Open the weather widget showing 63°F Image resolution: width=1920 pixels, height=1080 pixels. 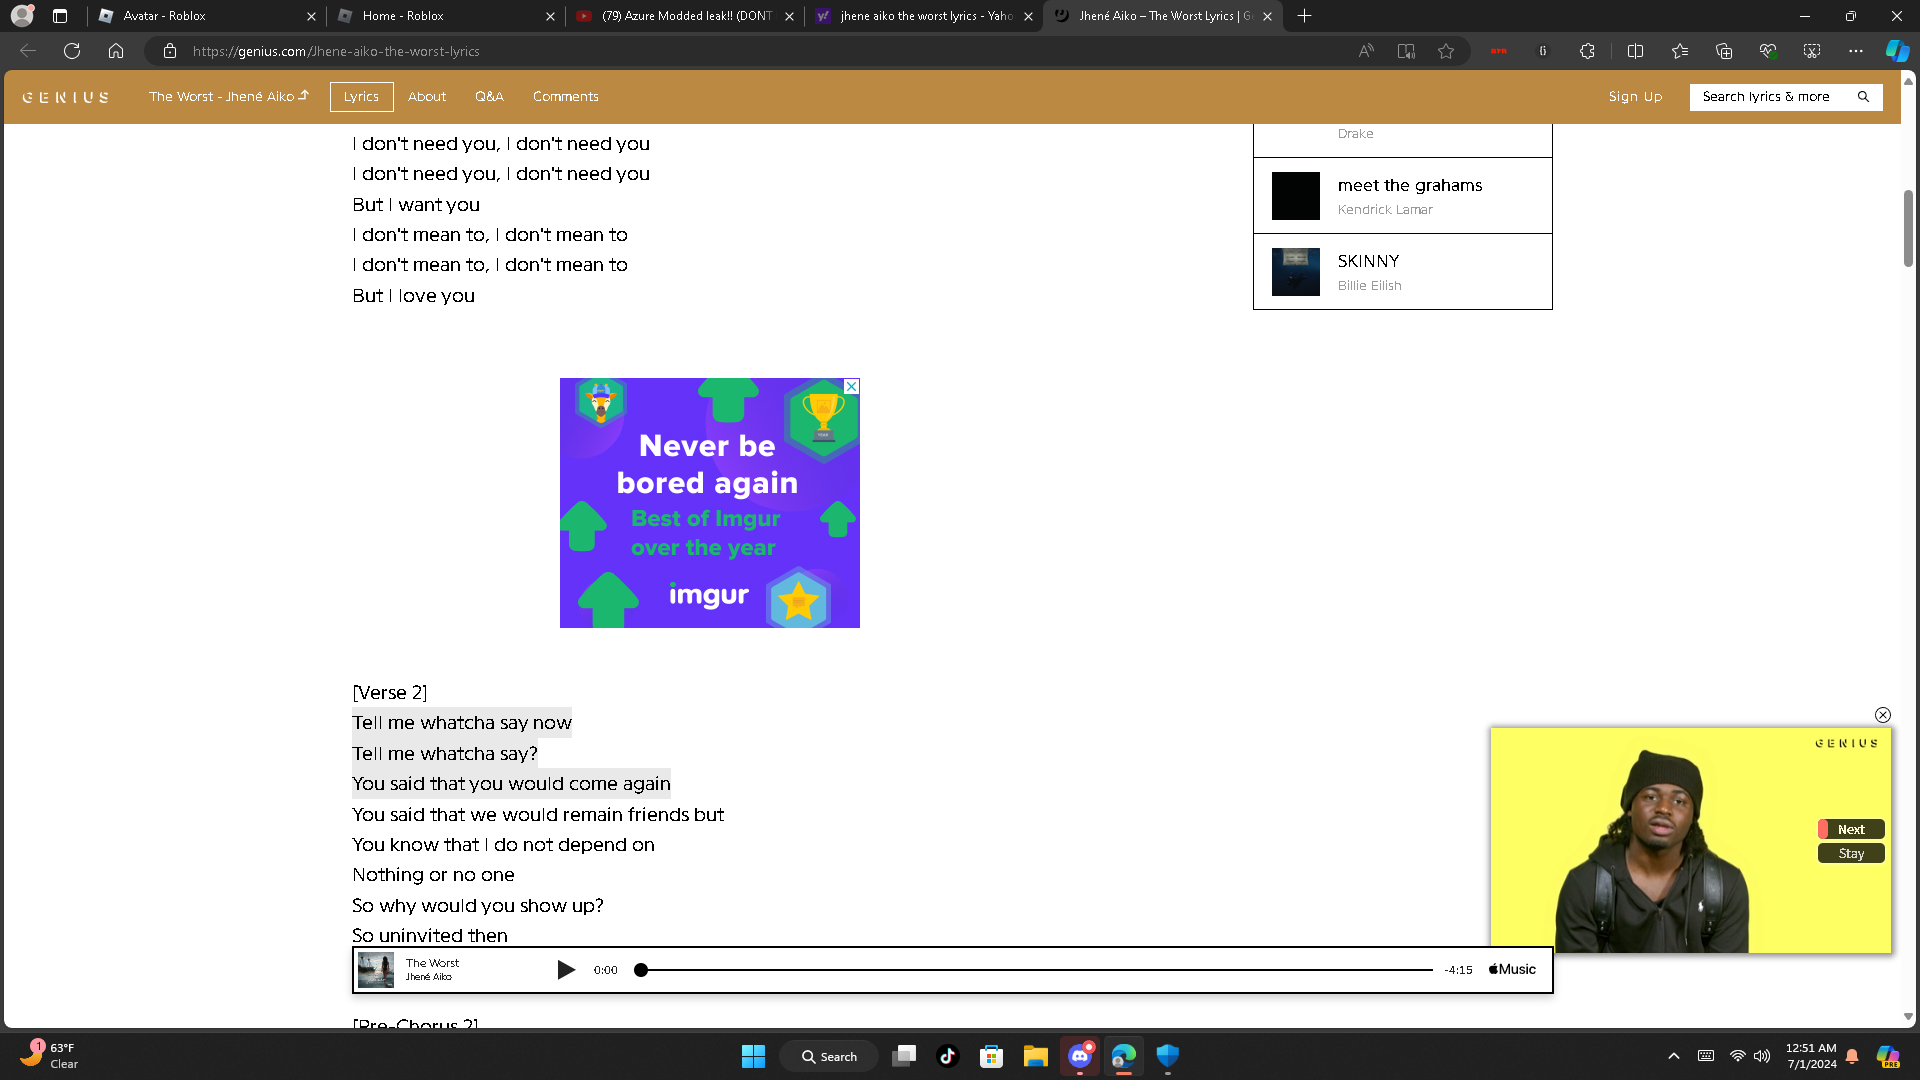tap(50, 1056)
